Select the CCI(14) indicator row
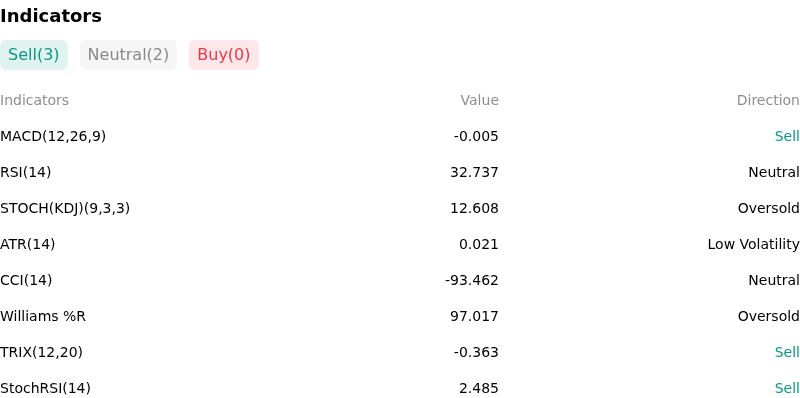The image size is (800, 398). [400, 280]
